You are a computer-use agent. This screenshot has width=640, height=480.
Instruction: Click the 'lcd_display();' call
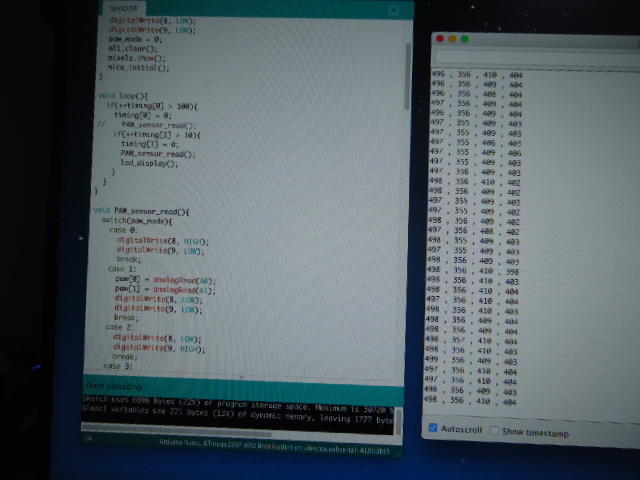coord(149,163)
